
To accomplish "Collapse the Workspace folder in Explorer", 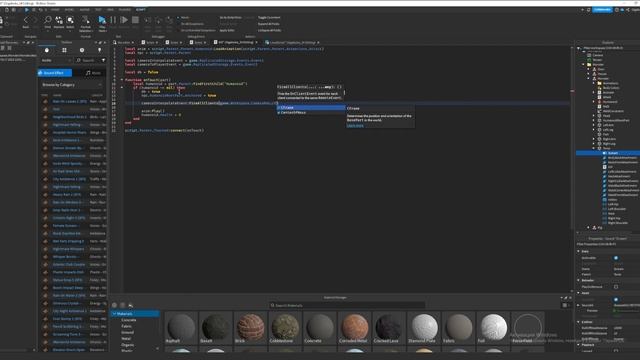I will point(584,64).
